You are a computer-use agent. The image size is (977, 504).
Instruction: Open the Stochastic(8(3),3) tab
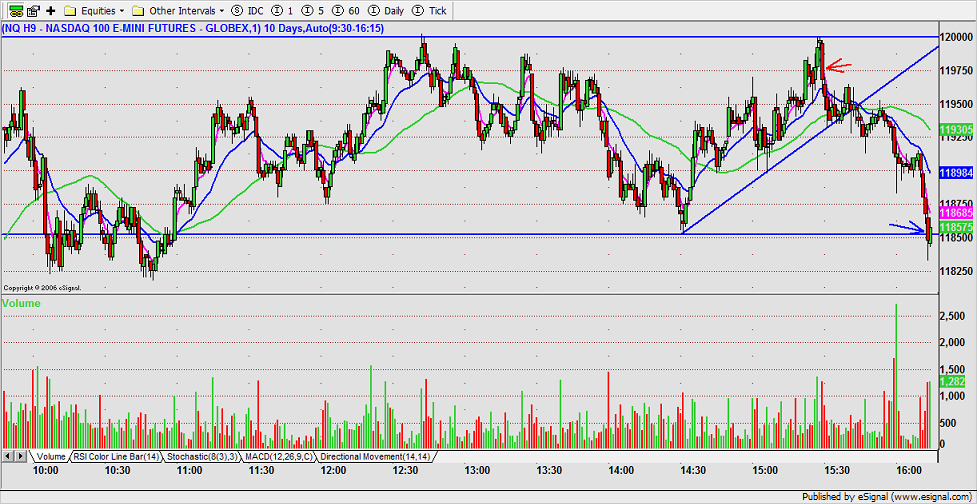201,457
